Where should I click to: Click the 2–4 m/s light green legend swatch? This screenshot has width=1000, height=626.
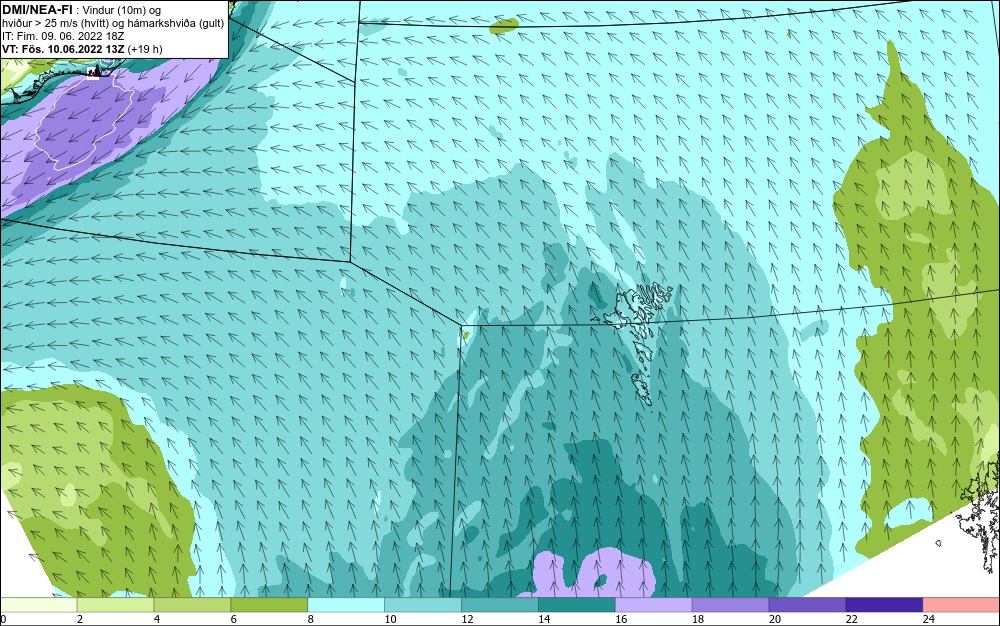(115, 604)
